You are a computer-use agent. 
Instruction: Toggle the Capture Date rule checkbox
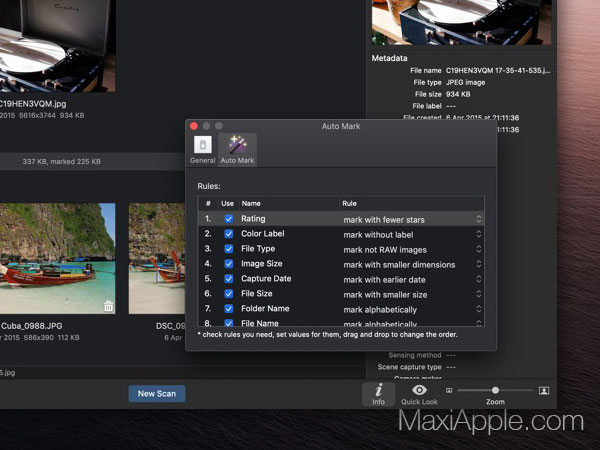click(x=228, y=279)
